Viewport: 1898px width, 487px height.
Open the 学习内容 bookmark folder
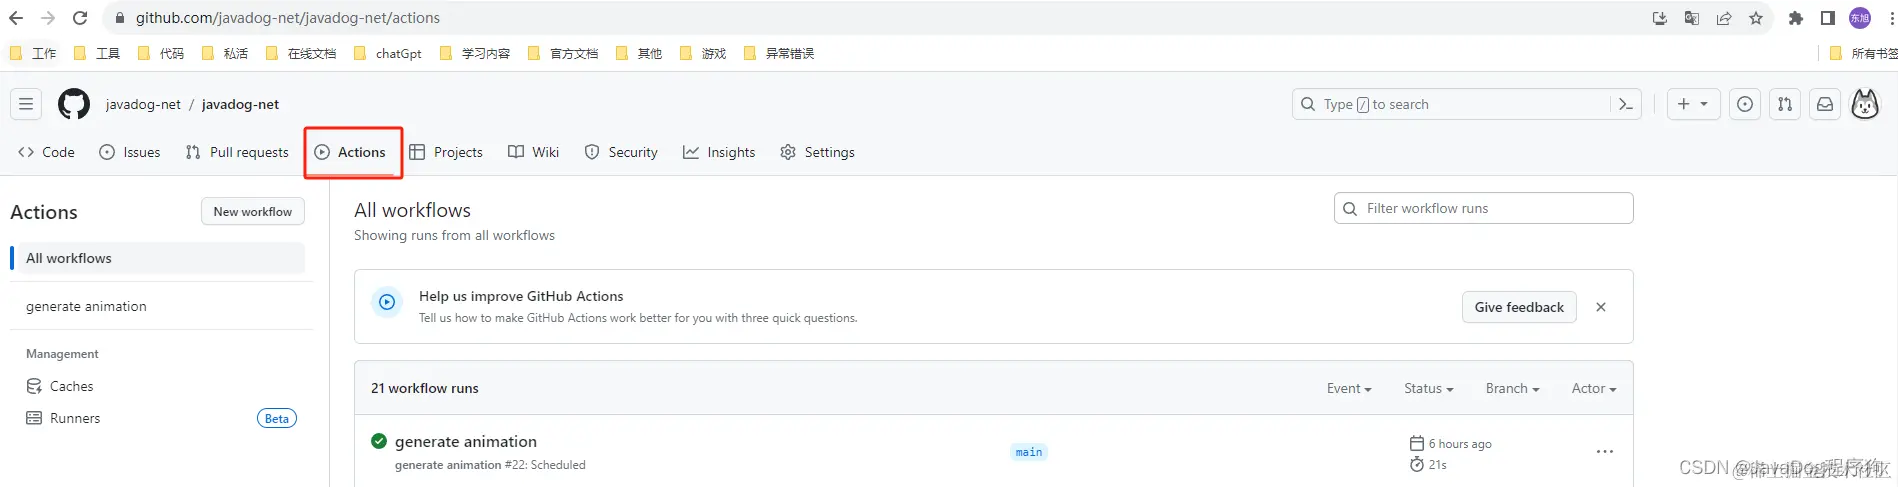click(475, 53)
